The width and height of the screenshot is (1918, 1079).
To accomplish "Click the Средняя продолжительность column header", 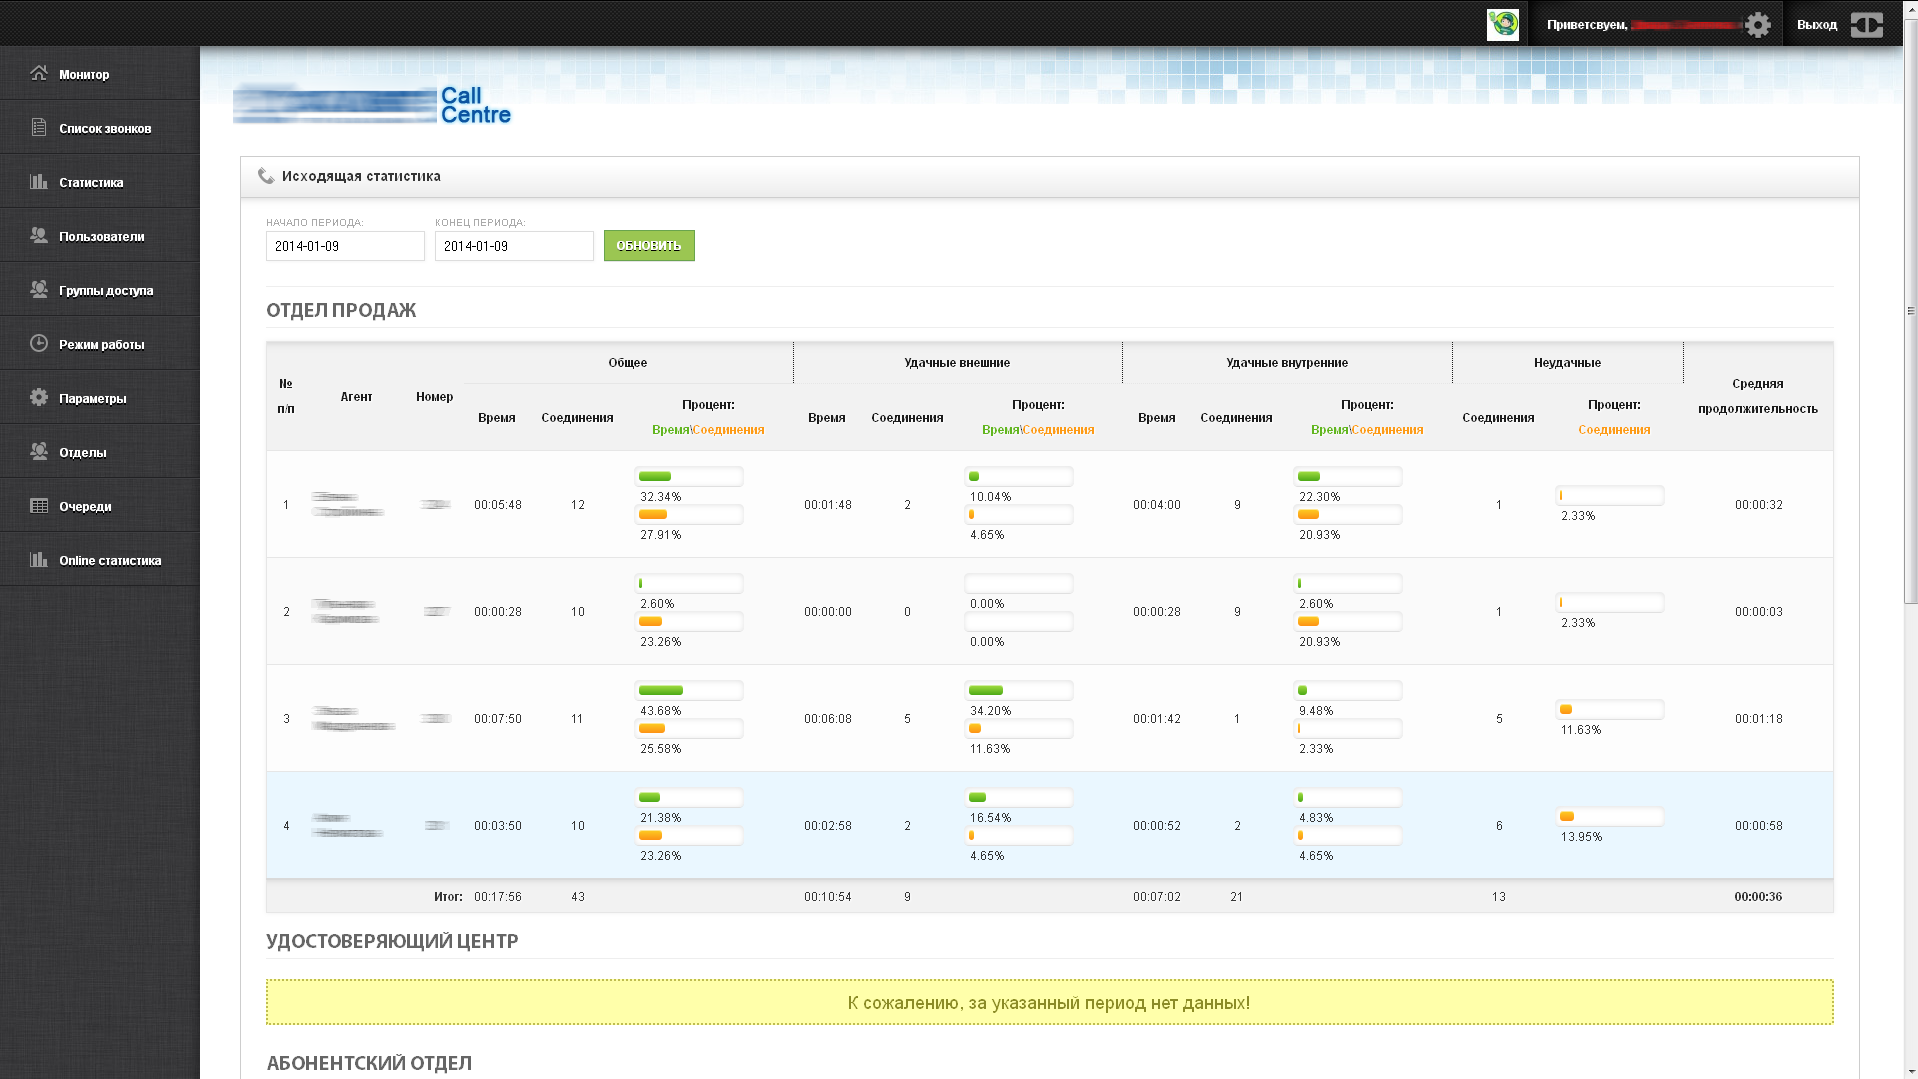I will (x=1758, y=396).
